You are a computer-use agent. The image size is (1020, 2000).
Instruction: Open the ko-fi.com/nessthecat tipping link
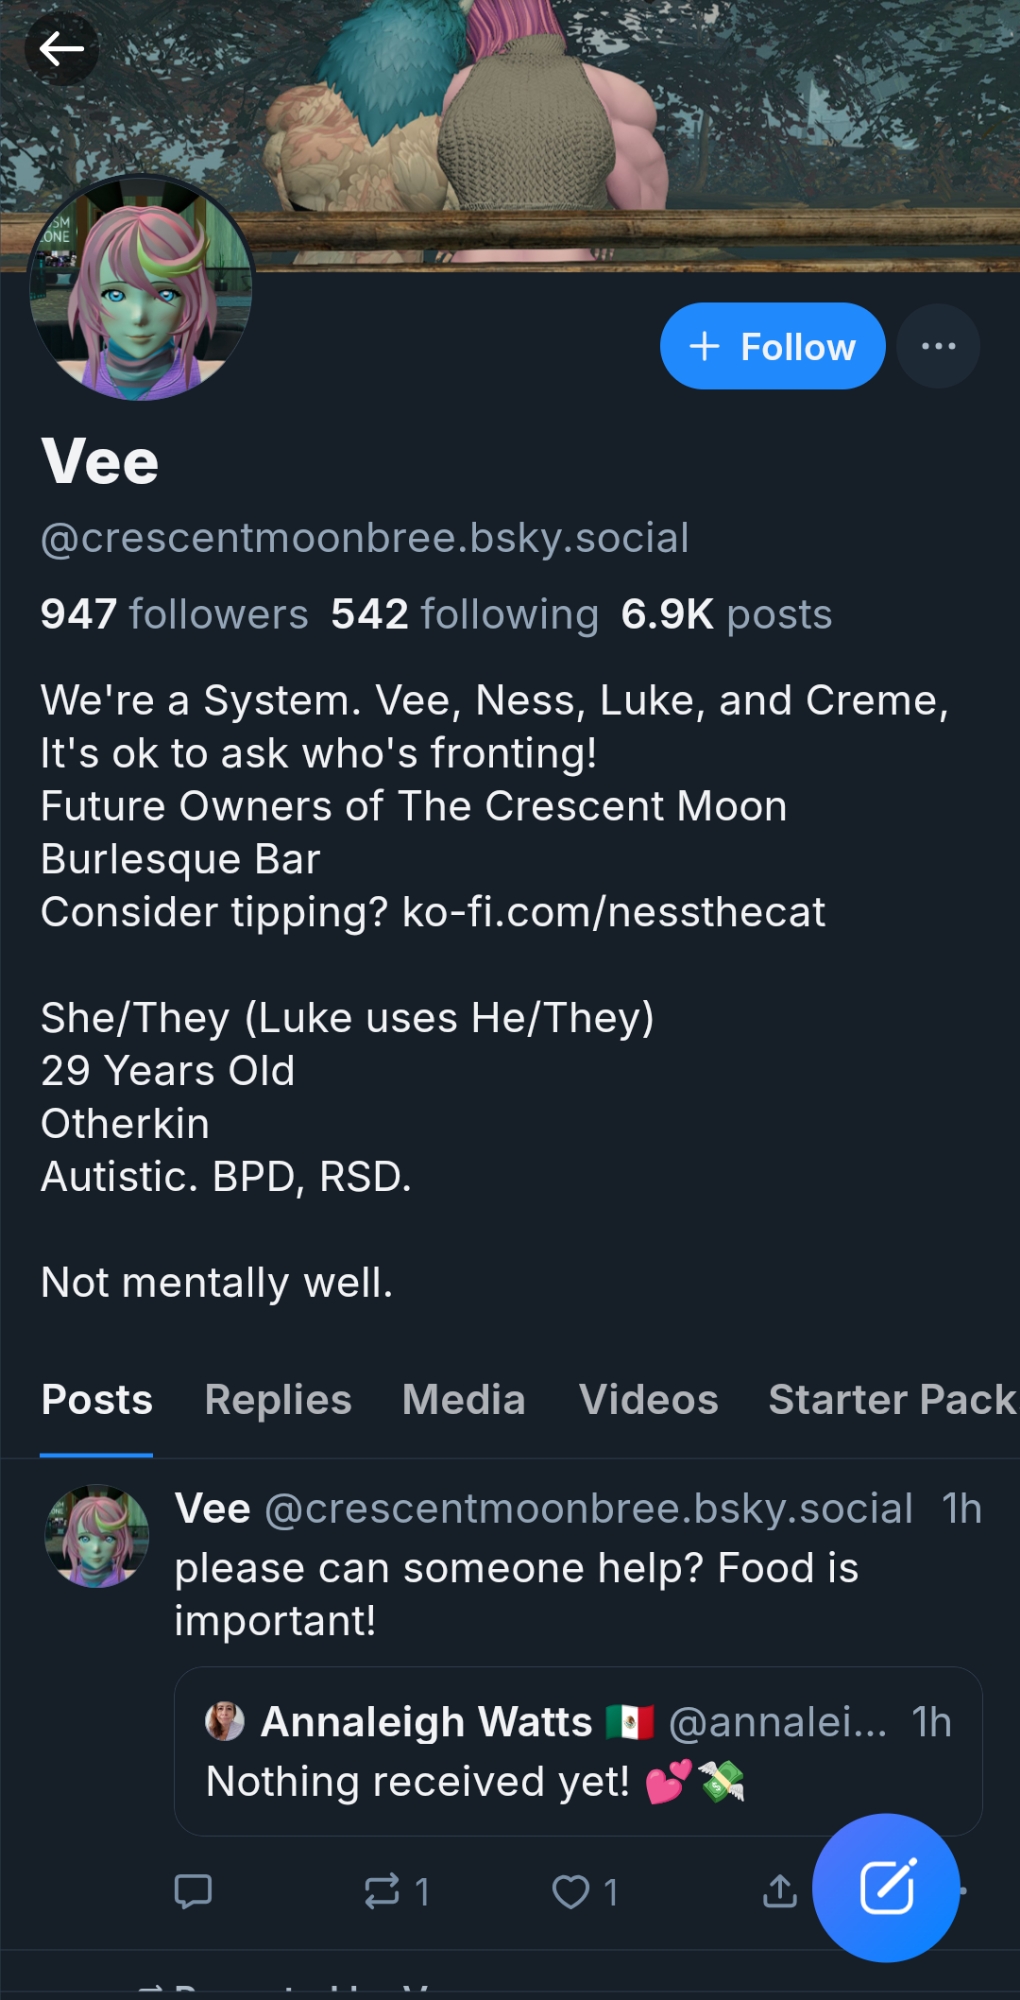613,912
